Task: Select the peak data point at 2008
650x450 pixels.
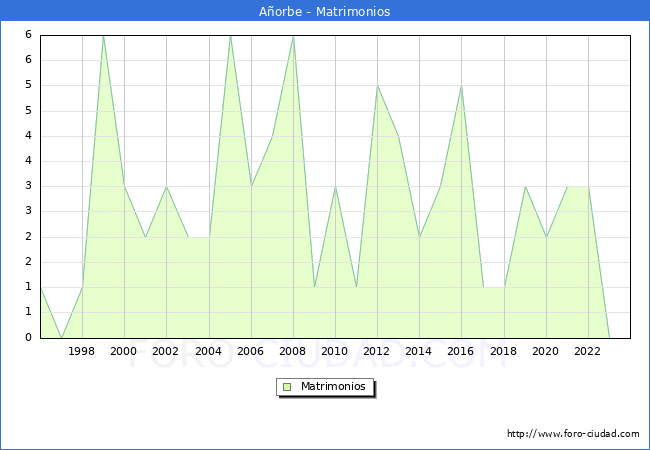Action: coord(293,35)
